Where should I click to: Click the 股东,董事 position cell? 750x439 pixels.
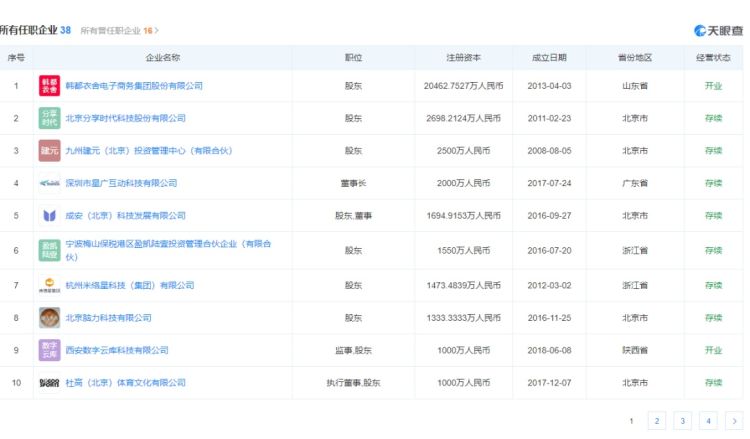pyautogui.click(x=353, y=216)
